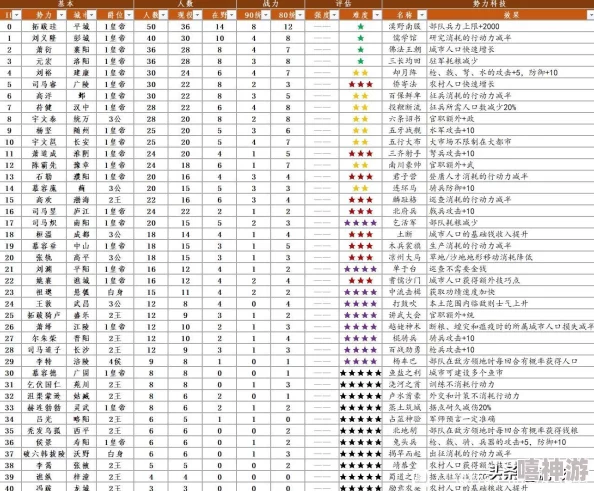Click the effect cell 训练不消耗行动力
594x491 pixels.
[511, 385]
